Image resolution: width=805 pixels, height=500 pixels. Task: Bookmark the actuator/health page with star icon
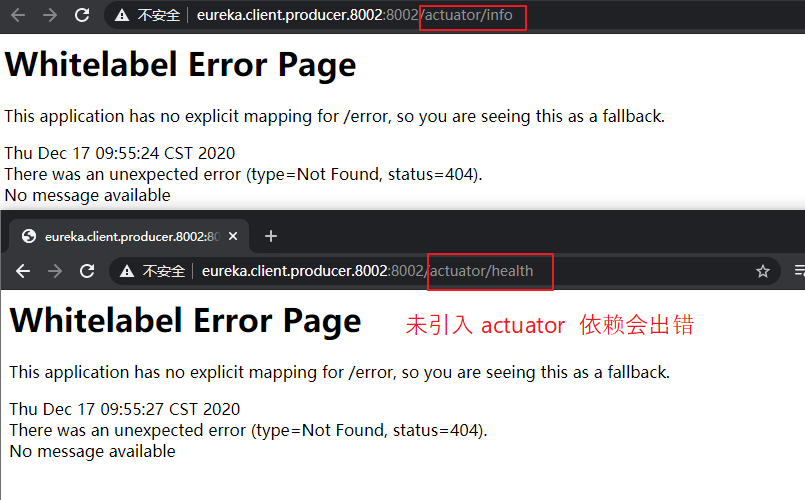(x=763, y=271)
